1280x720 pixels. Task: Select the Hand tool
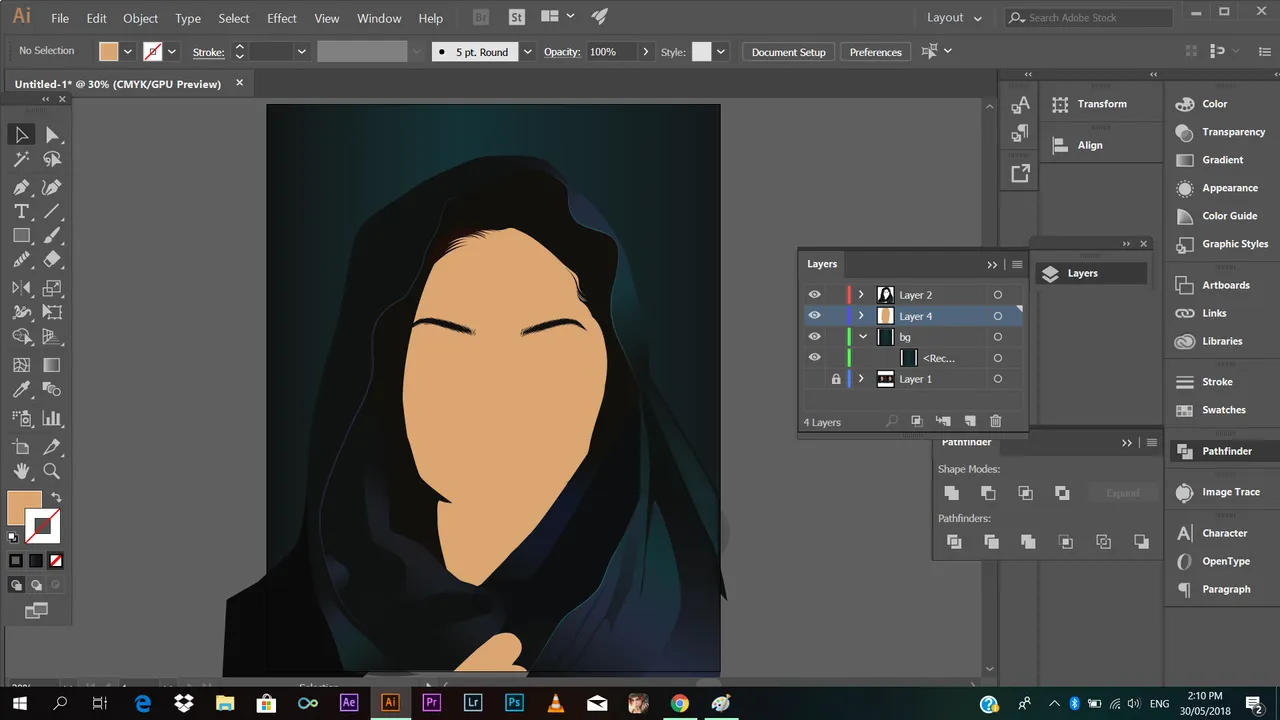click(21, 471)
